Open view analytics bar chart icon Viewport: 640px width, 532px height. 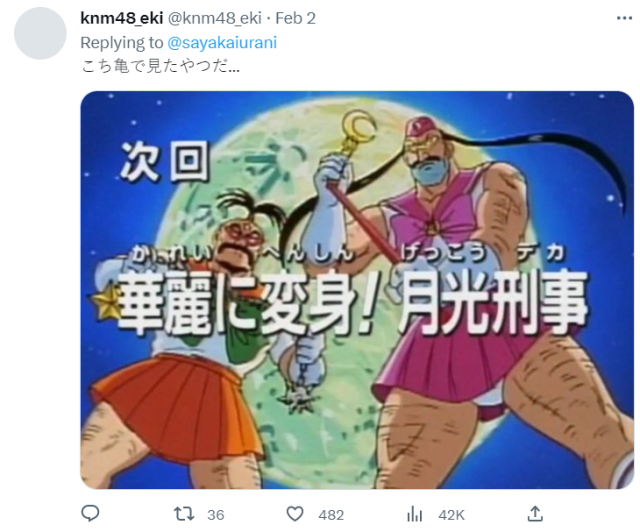414,514
